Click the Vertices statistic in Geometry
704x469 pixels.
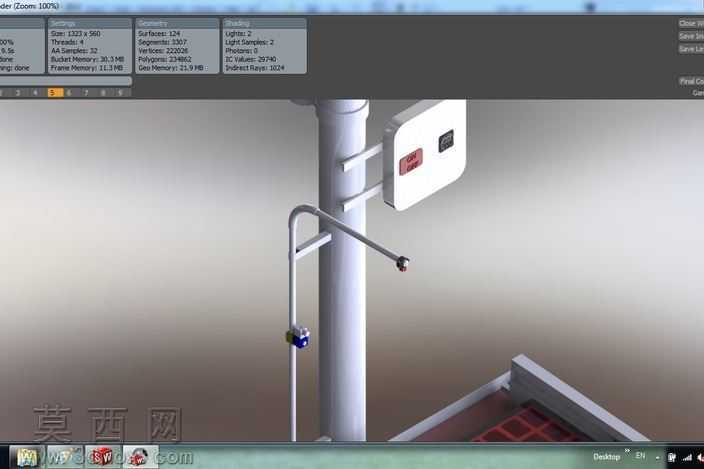pos(163,51)
